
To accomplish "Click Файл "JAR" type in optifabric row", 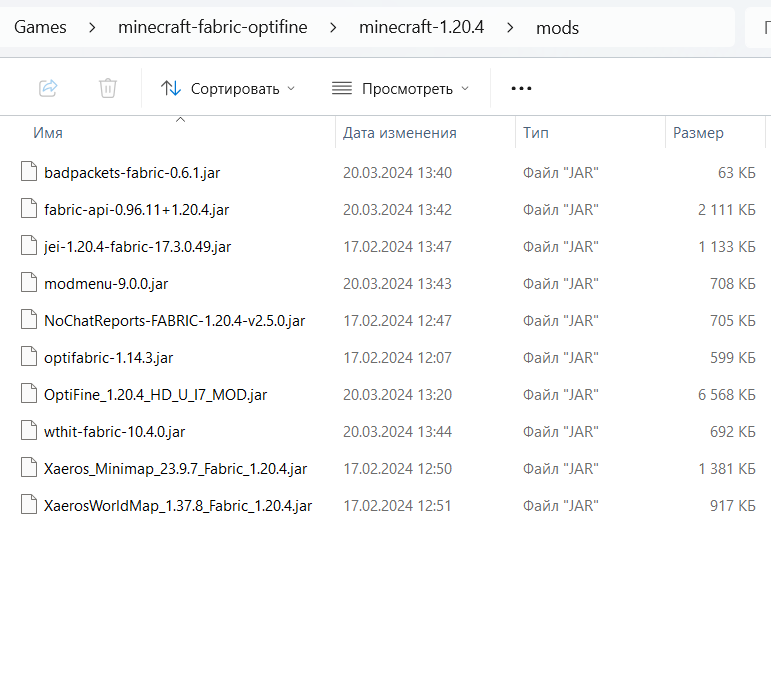I will point(561,358).
